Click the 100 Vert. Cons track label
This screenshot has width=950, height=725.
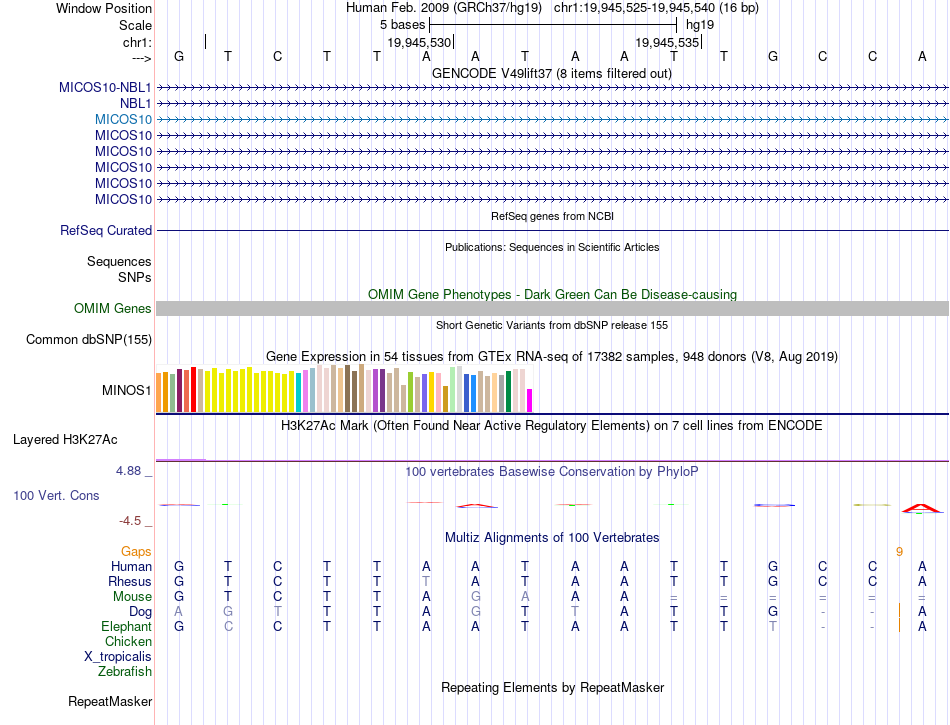click(x=56, y=495)
